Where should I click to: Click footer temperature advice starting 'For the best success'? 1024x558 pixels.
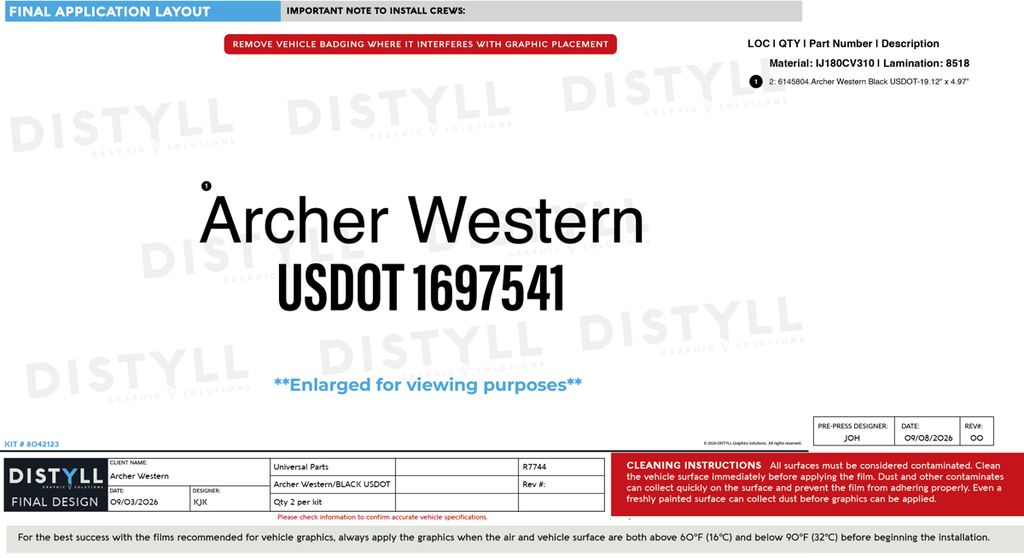(x=504, y=537)
